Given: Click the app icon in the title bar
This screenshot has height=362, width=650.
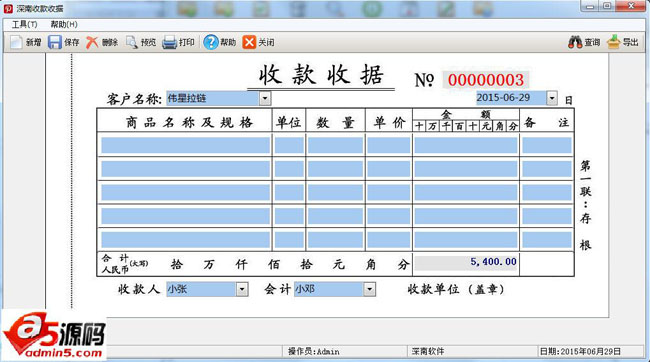Looking at the screenshot, I should (8, 8).
